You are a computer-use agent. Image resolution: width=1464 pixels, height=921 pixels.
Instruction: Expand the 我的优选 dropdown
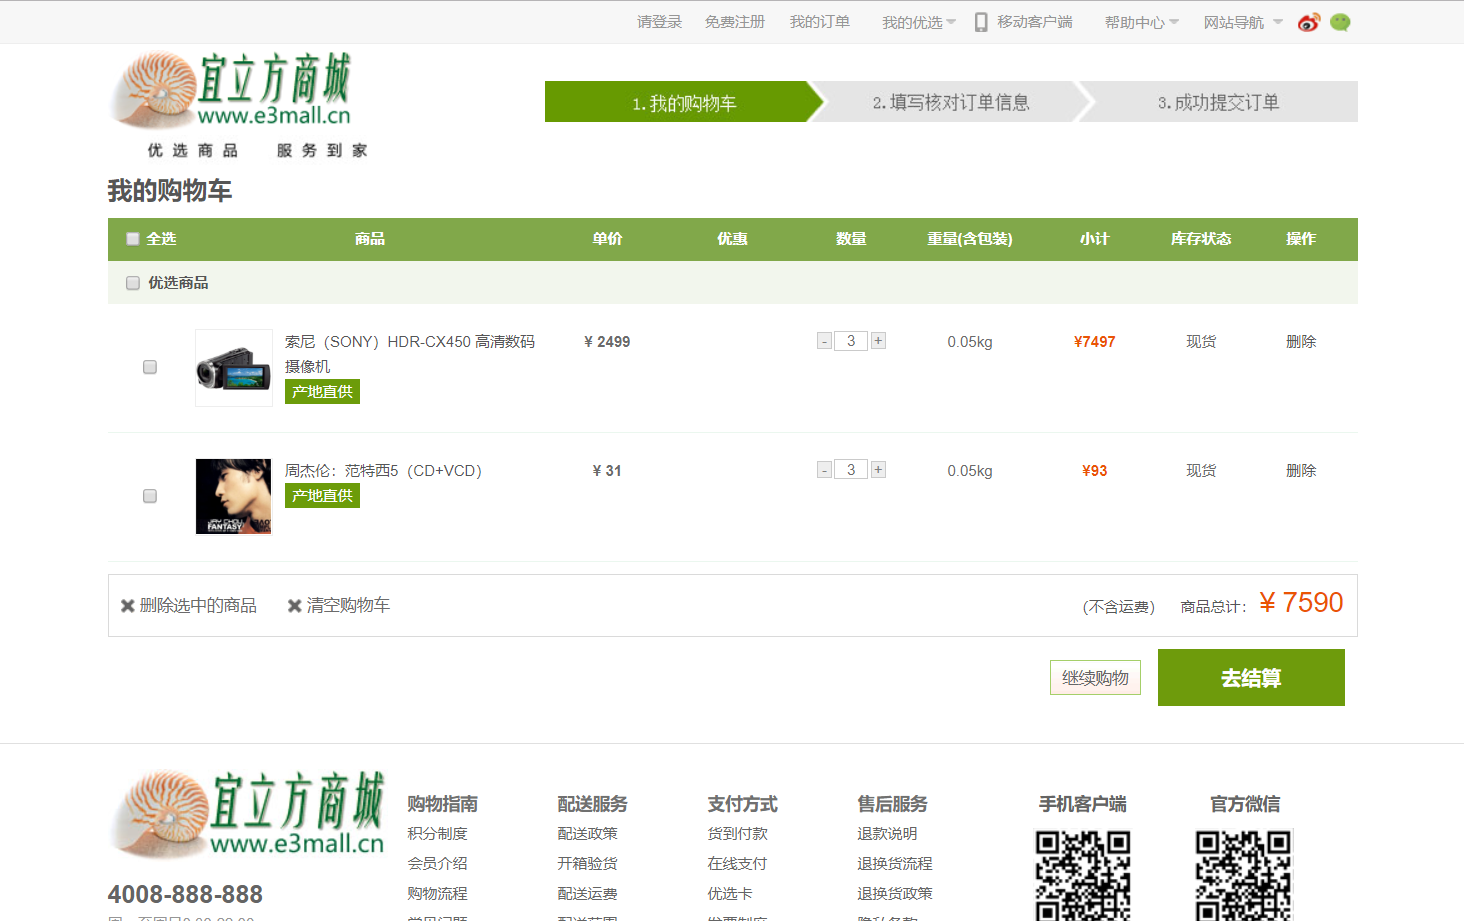[x=912, y=21]
